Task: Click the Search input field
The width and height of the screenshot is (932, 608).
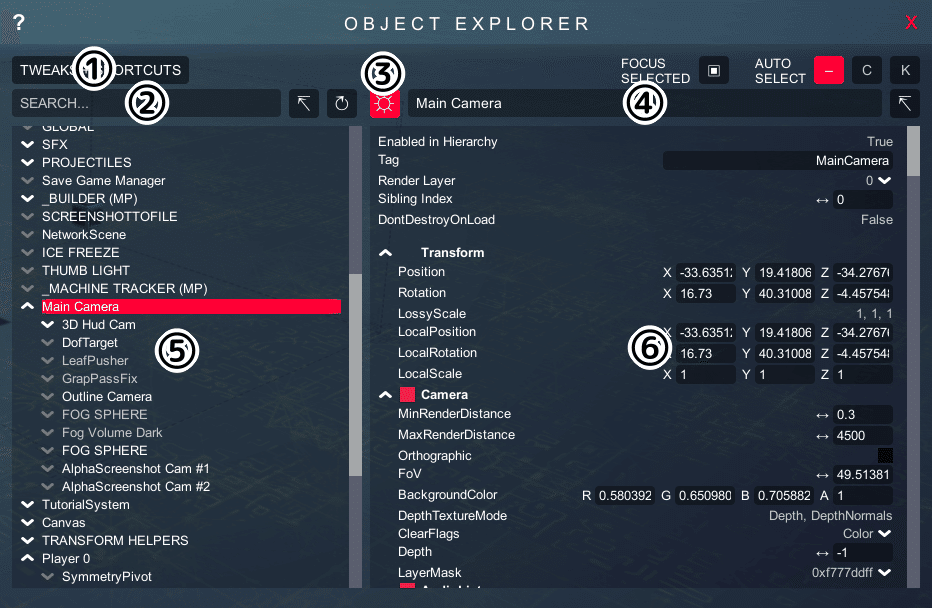Action: point(146,103)
